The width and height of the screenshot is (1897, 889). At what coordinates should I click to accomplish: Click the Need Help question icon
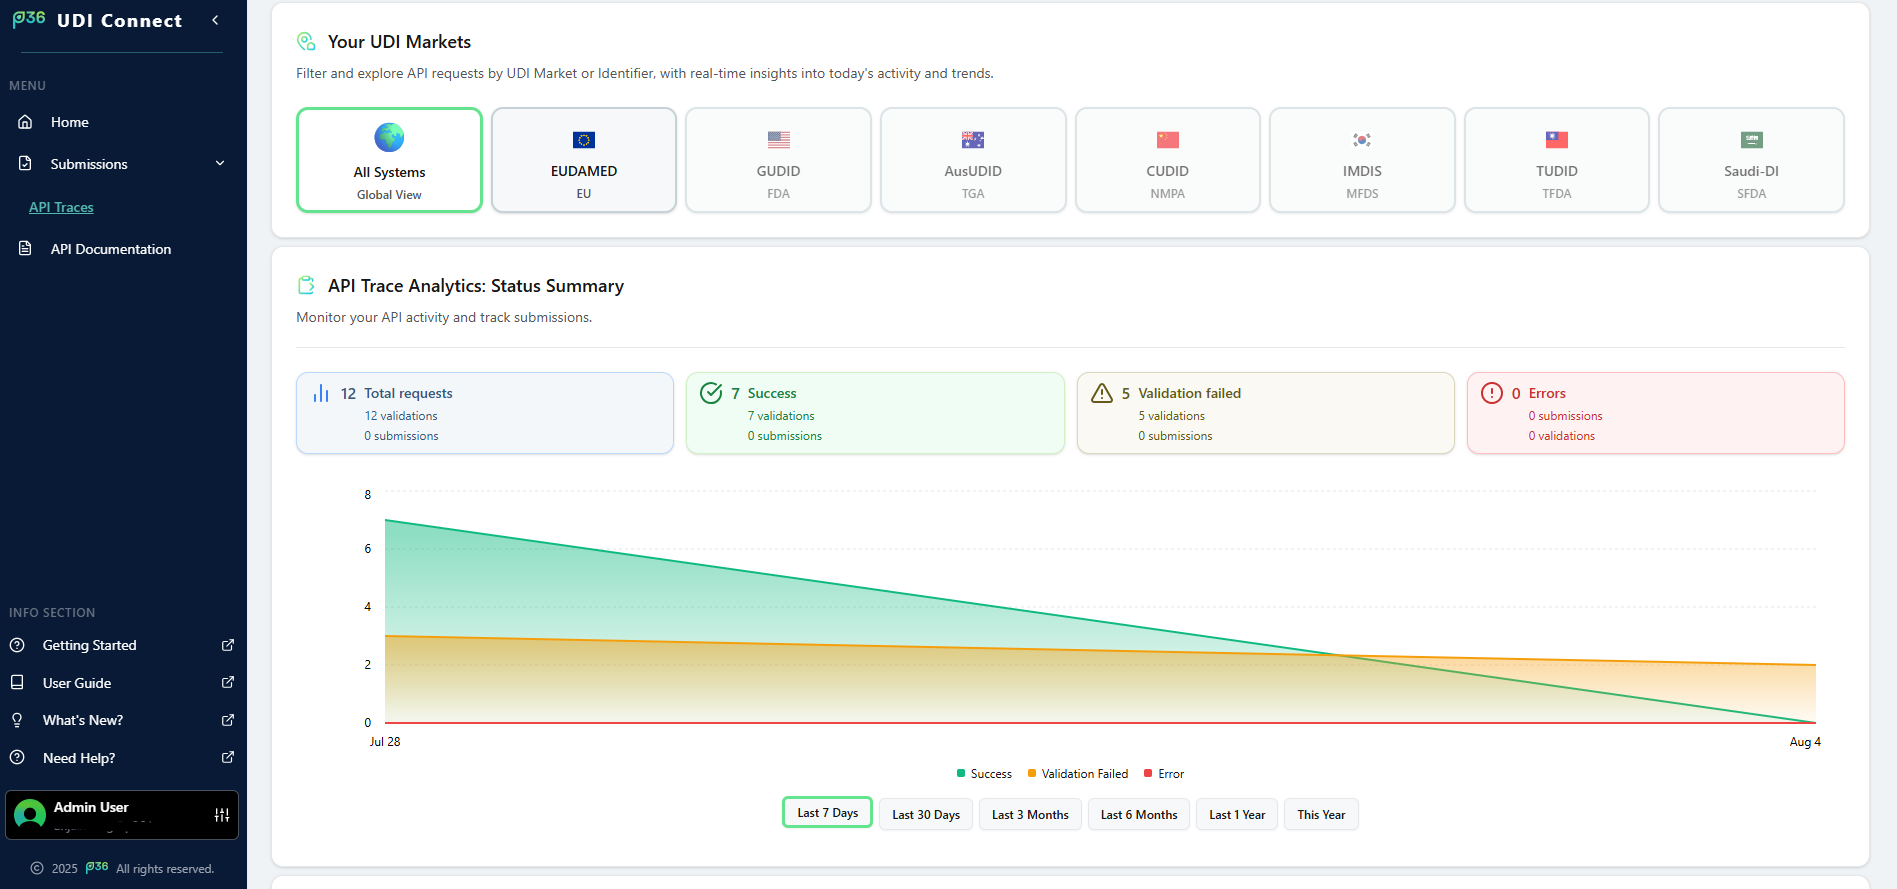pos(17,757)
